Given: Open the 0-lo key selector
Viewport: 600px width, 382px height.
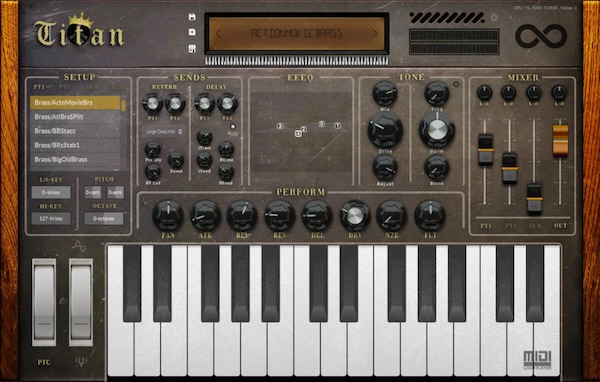Looking at the screenshot, I should point(51,192).
